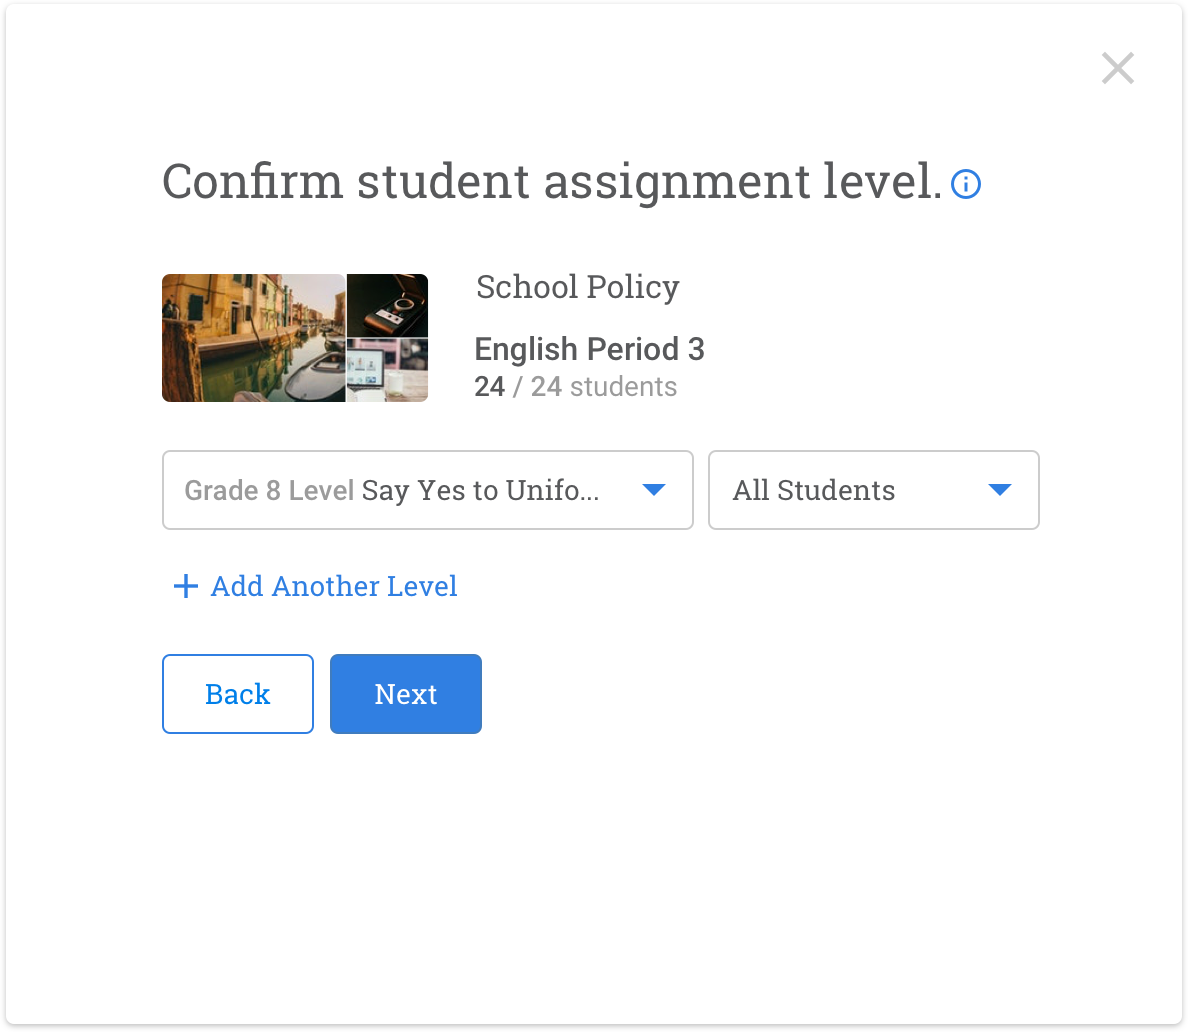Click the laptop desk thumbnail image
This screenshot has height=1032, width=1188.
(388, 370)
